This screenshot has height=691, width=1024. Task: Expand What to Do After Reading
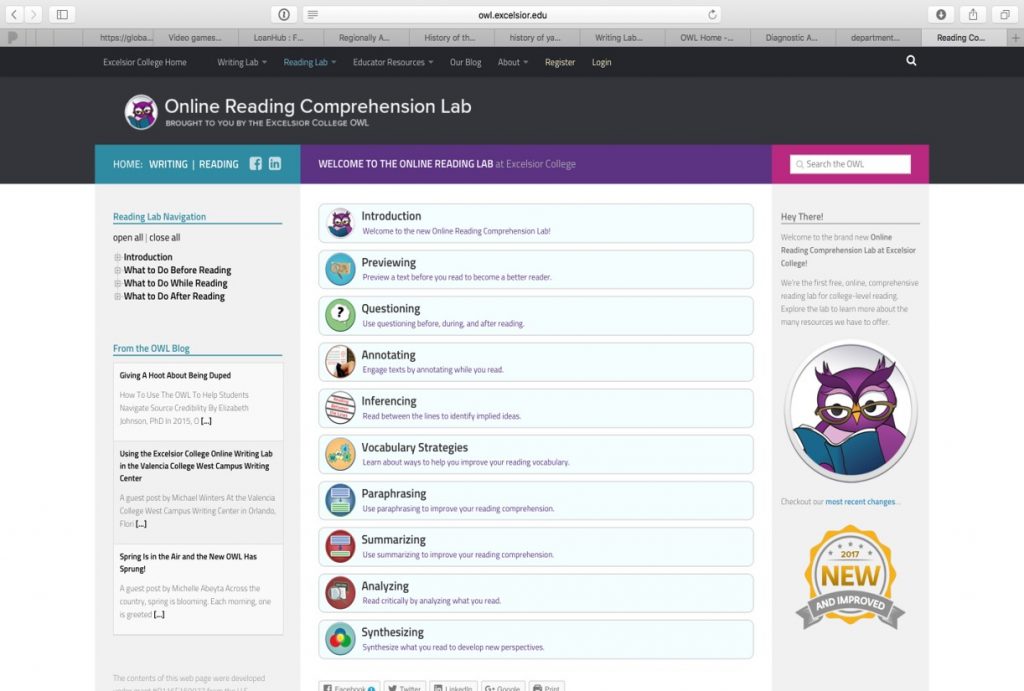coord(118,297)
